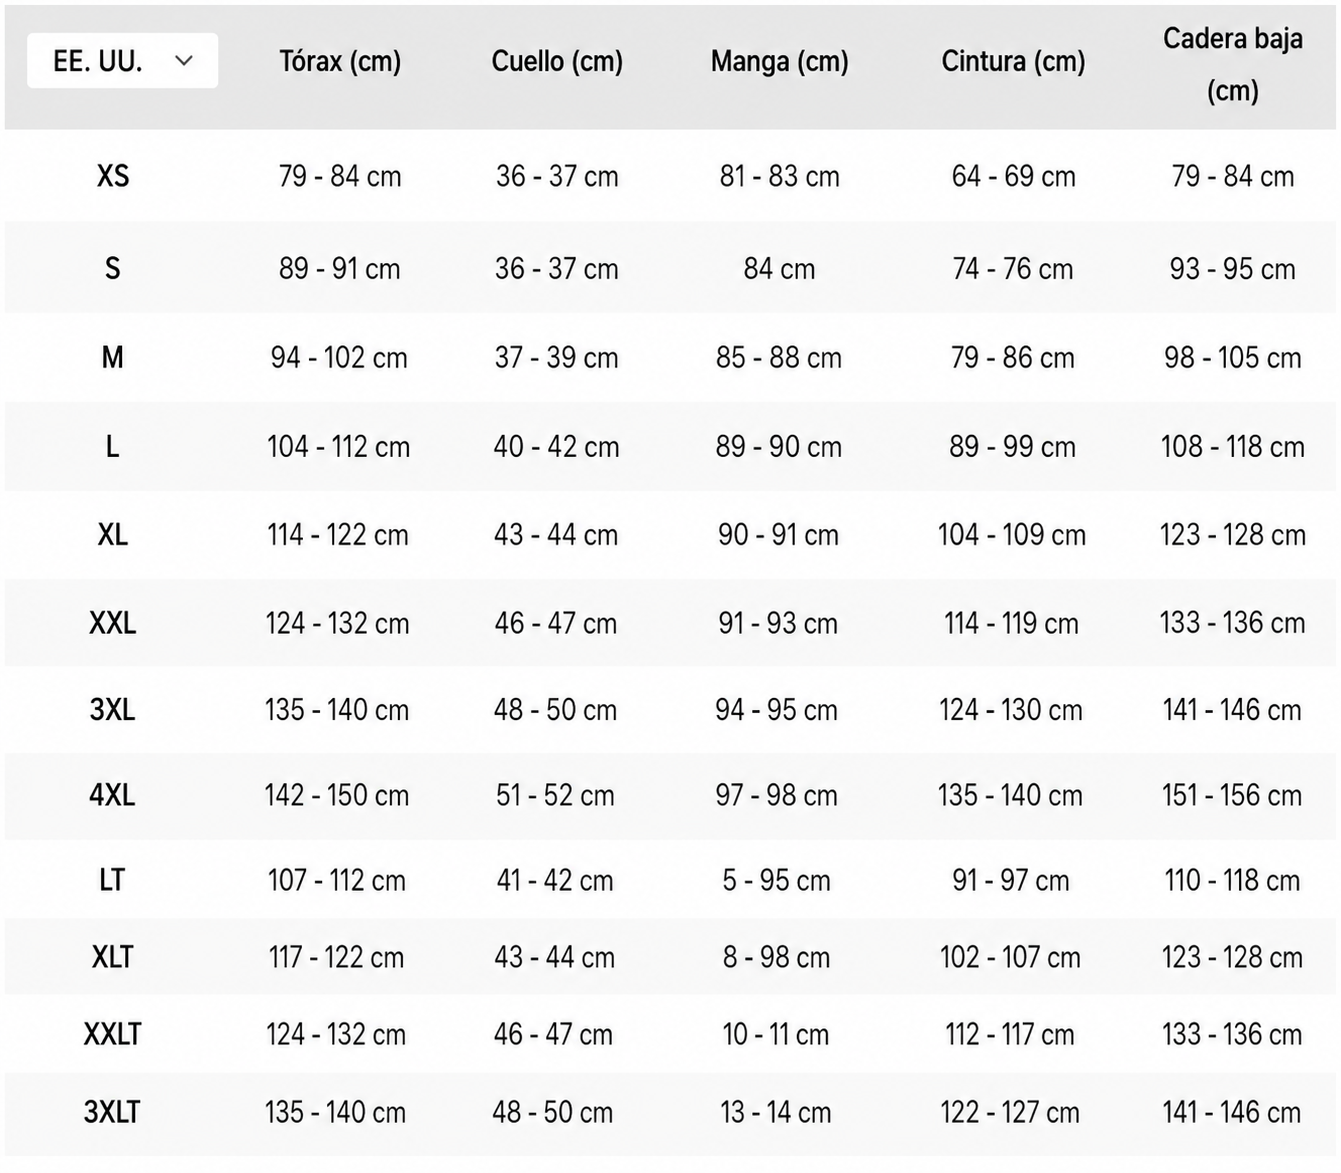Image resolution: width=1341 pixels, height=1173 pixels.
Task: Click the chevron arrow beside EE. UU.
Action: pos(184,61)
